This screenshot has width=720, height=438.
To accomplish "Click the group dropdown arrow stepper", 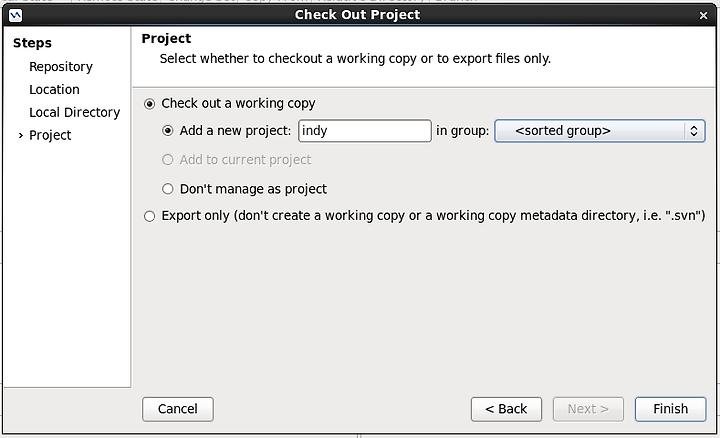I will (694, 131).
